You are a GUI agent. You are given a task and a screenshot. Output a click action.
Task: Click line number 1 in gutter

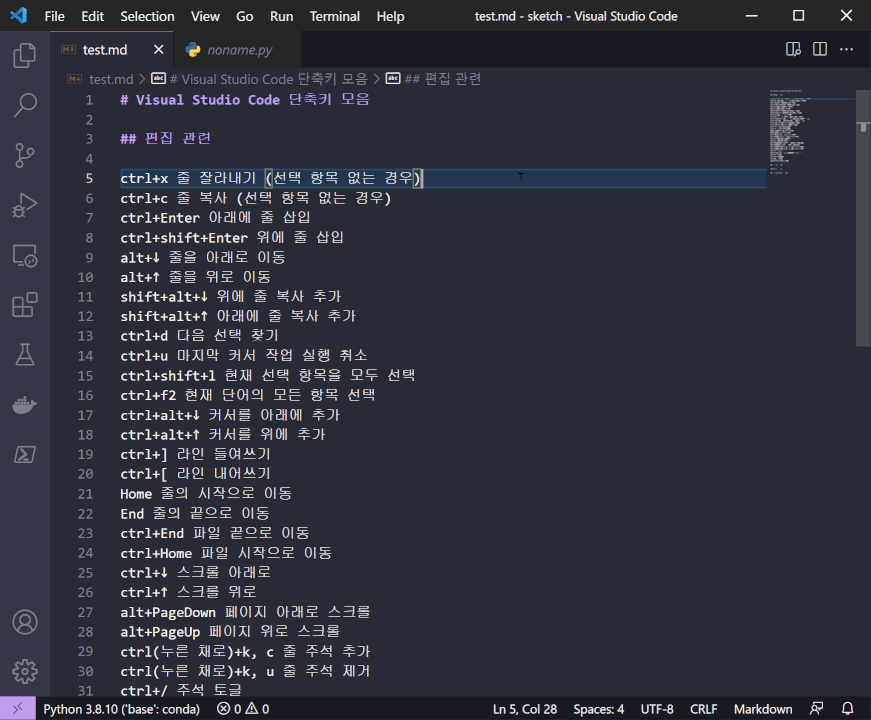[89, 100]
